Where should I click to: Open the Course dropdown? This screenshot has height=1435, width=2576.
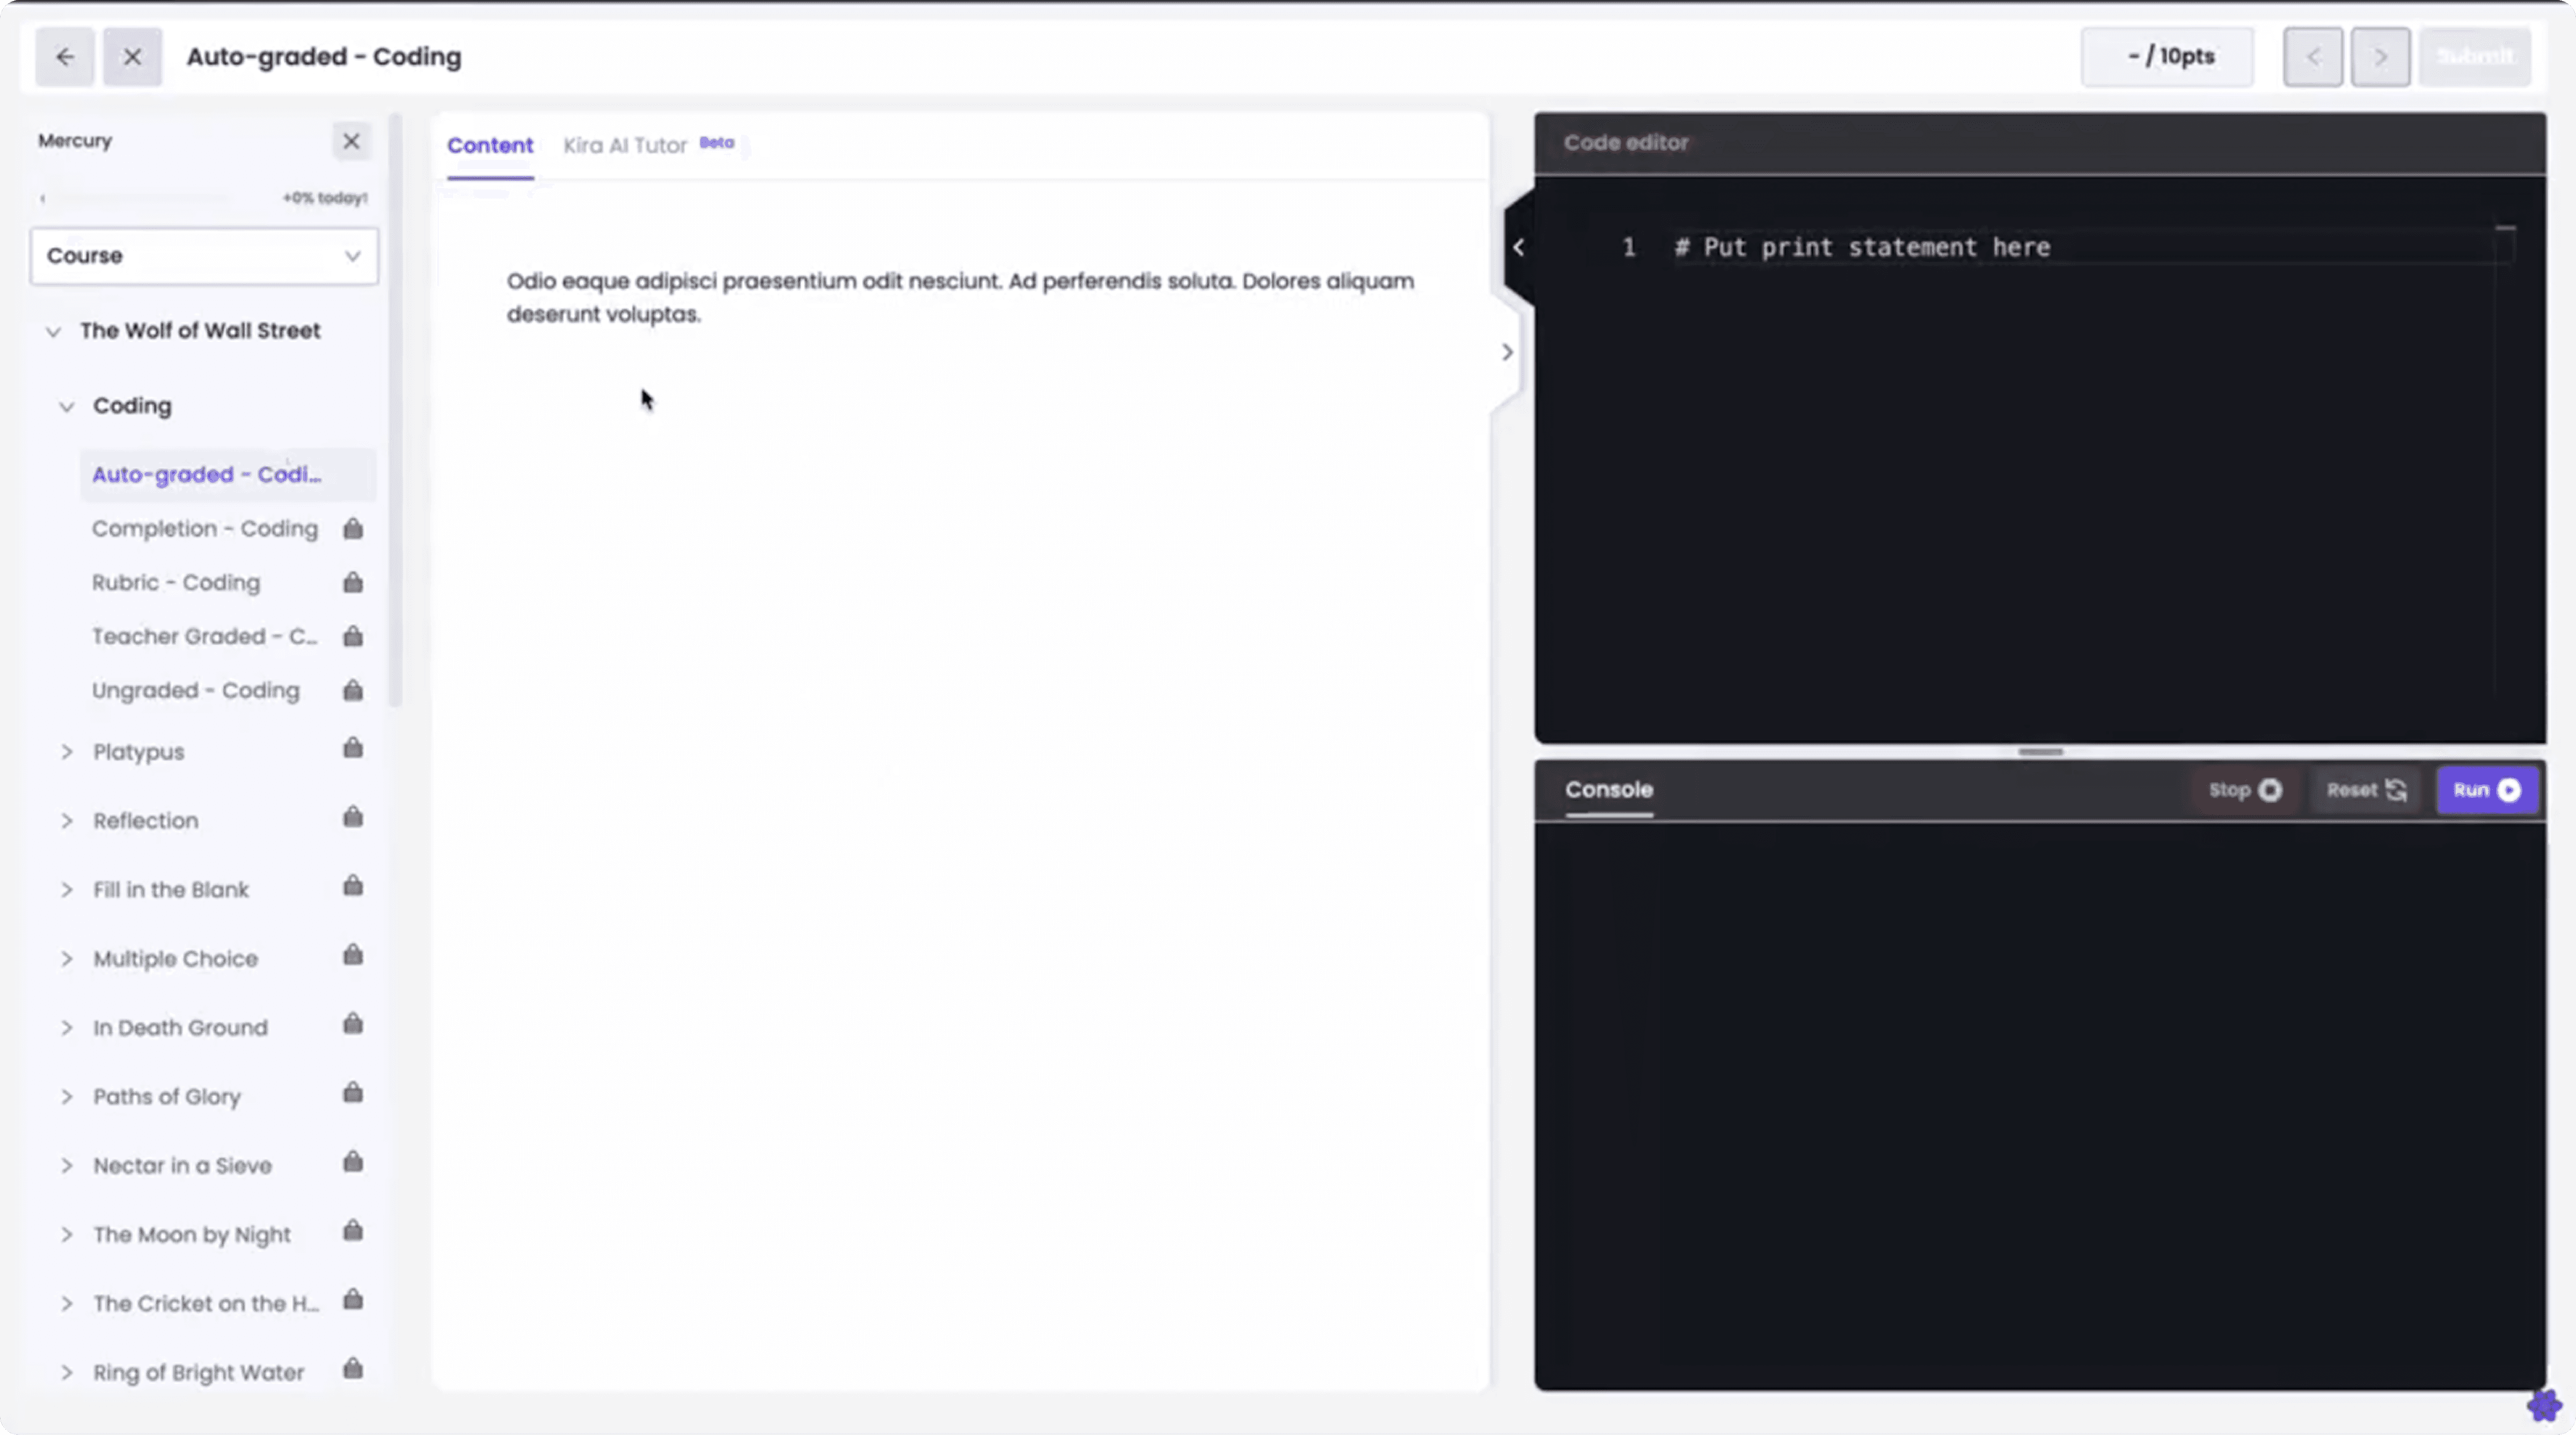pos(204,256)
